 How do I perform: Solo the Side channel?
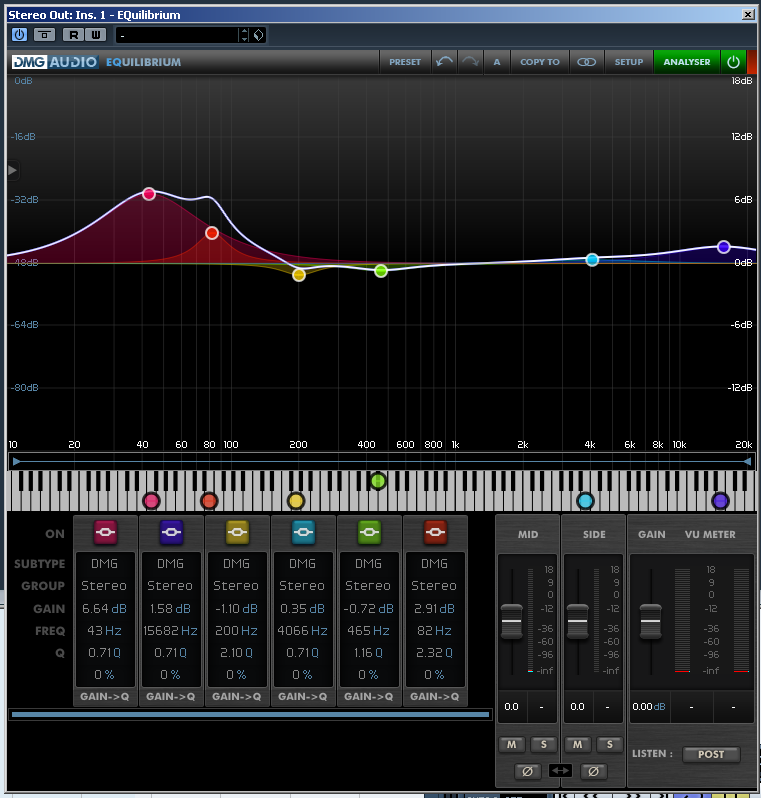pyautogui.click(x=610, y=745)
